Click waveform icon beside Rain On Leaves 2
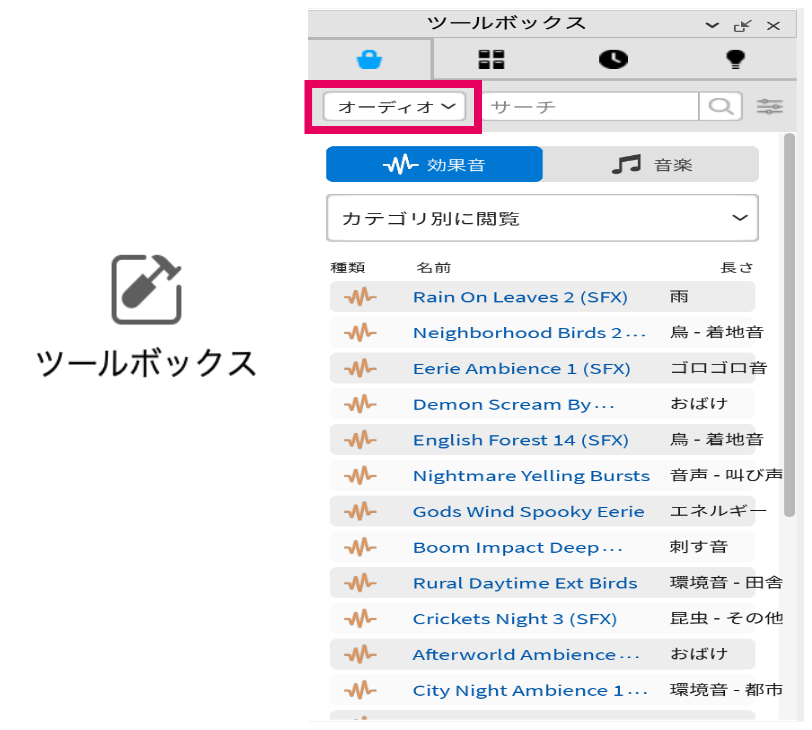The height and width of the screenshot is (730, 812). [360, 297]
